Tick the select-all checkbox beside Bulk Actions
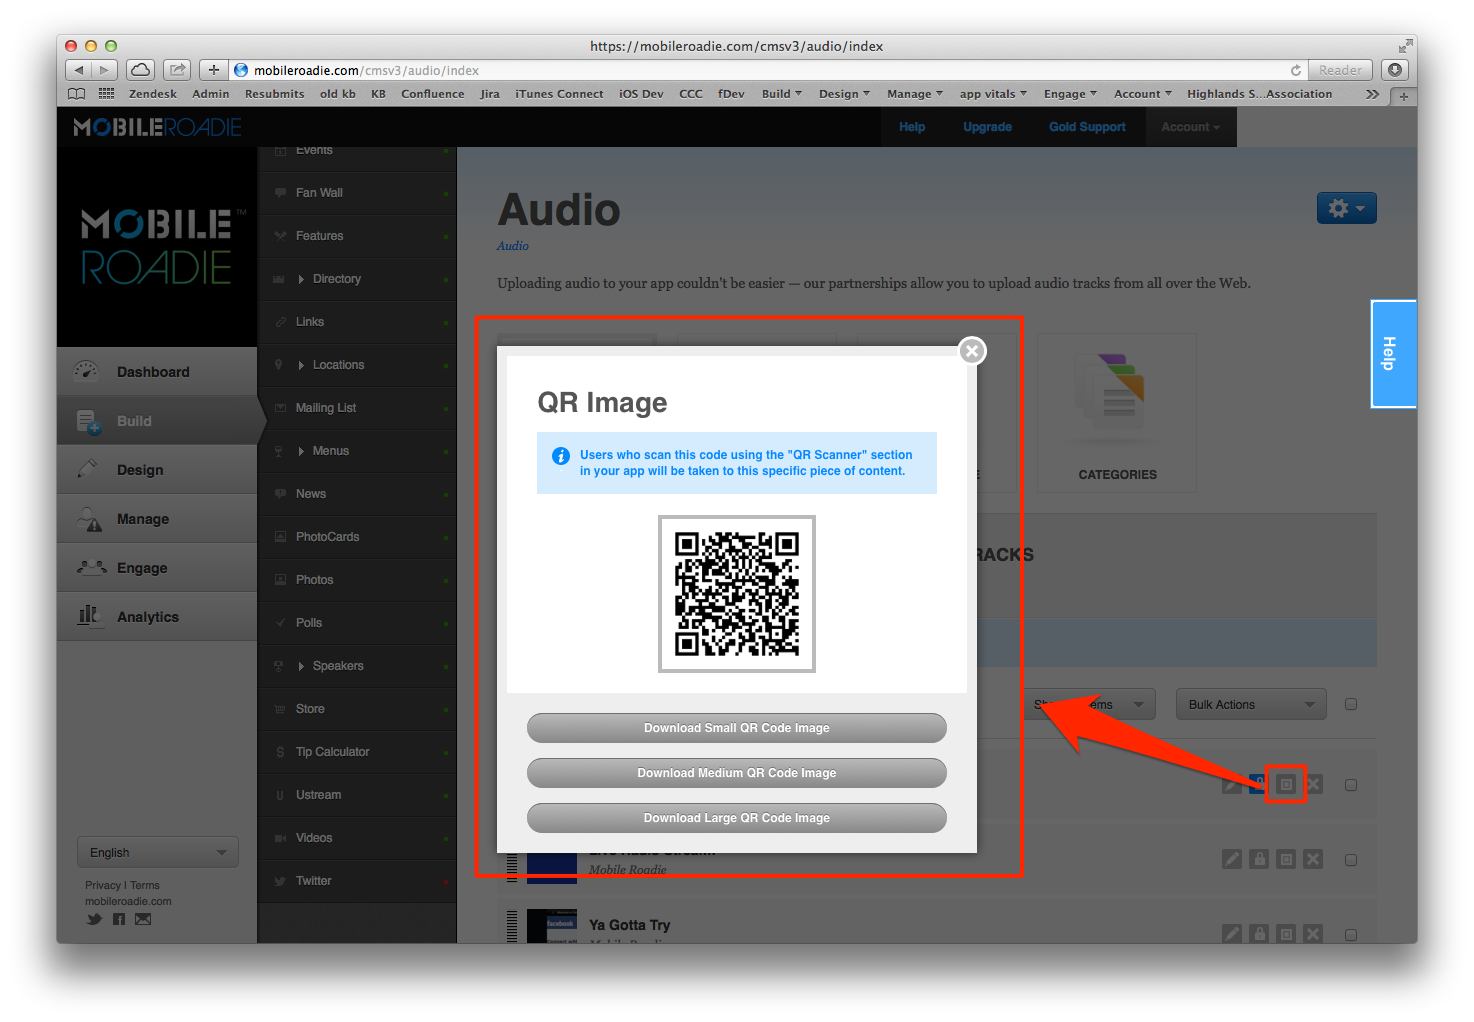 (x=1351, y=704)
